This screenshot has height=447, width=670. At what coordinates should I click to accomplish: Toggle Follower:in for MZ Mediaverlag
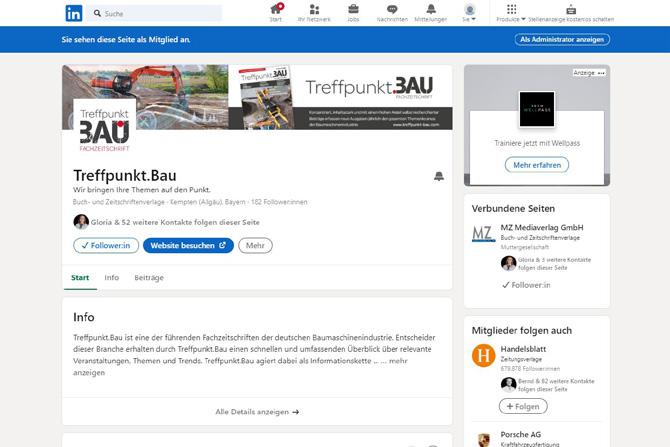pyautogui.click(x=526, y=285)
